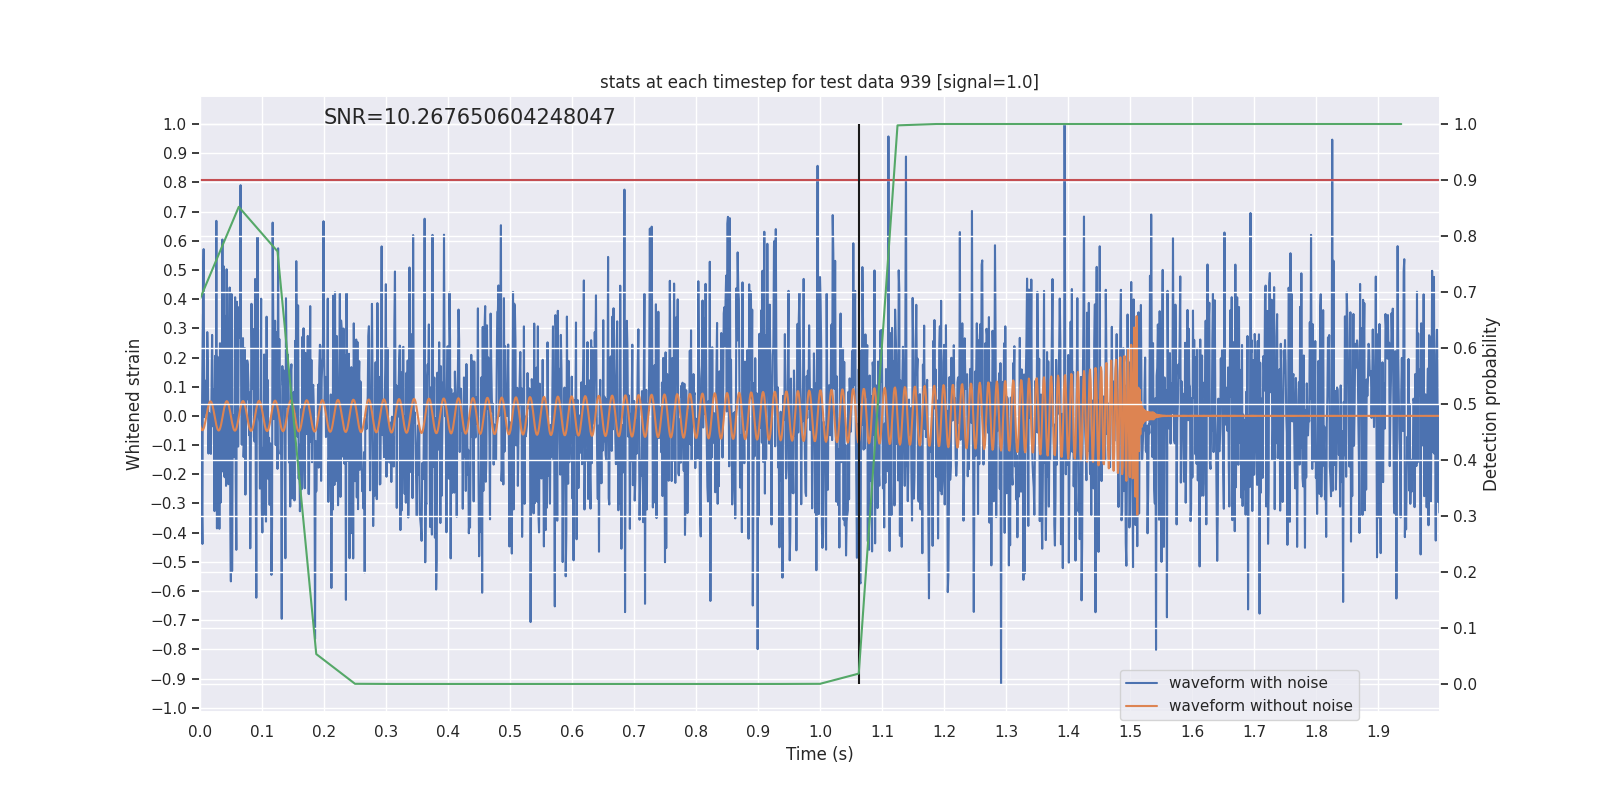The width and height of the screenshot is (1600, 800).
Task: Click the black vertical marker line near 1.06 s
Action: [x=859, y=404]
